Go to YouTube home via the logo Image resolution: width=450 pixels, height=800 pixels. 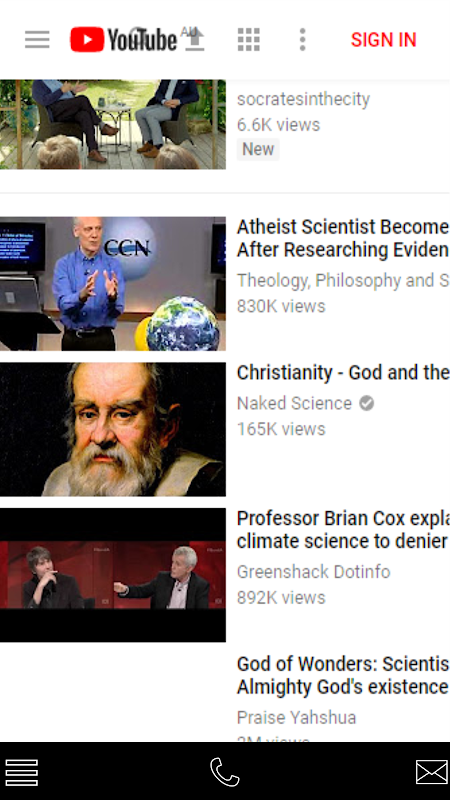pos(123,39)
